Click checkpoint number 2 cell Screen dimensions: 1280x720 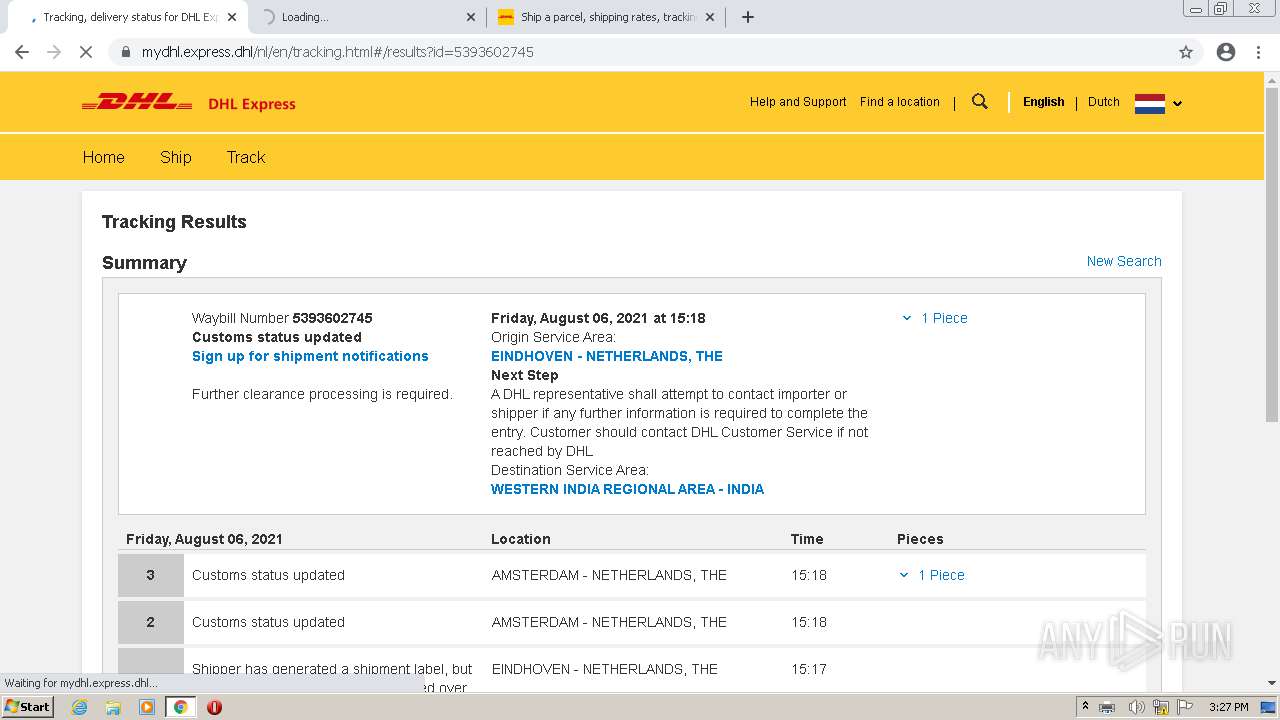[x=151, y=622]
